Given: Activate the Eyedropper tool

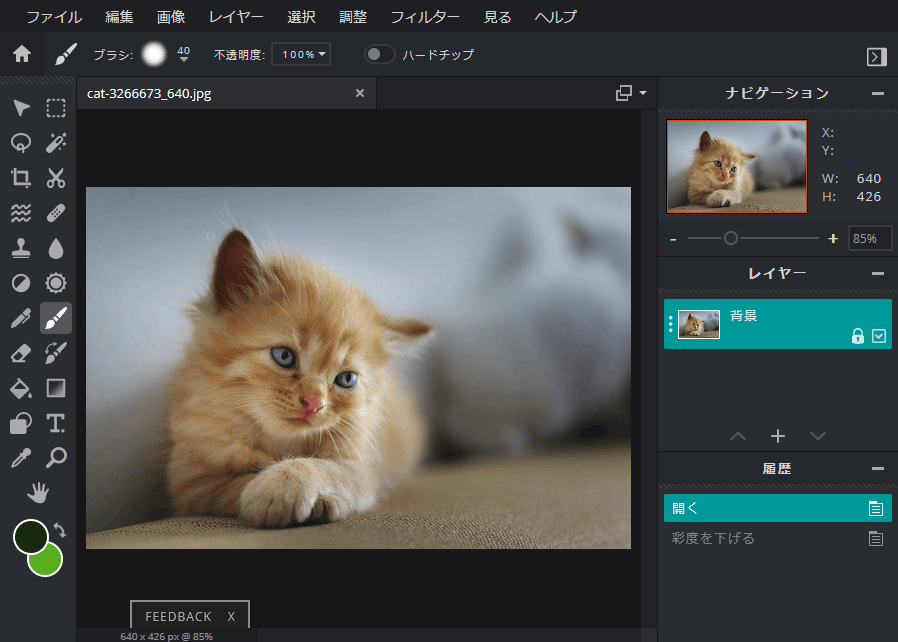Looking at the screenshot, I should [20, 458].
